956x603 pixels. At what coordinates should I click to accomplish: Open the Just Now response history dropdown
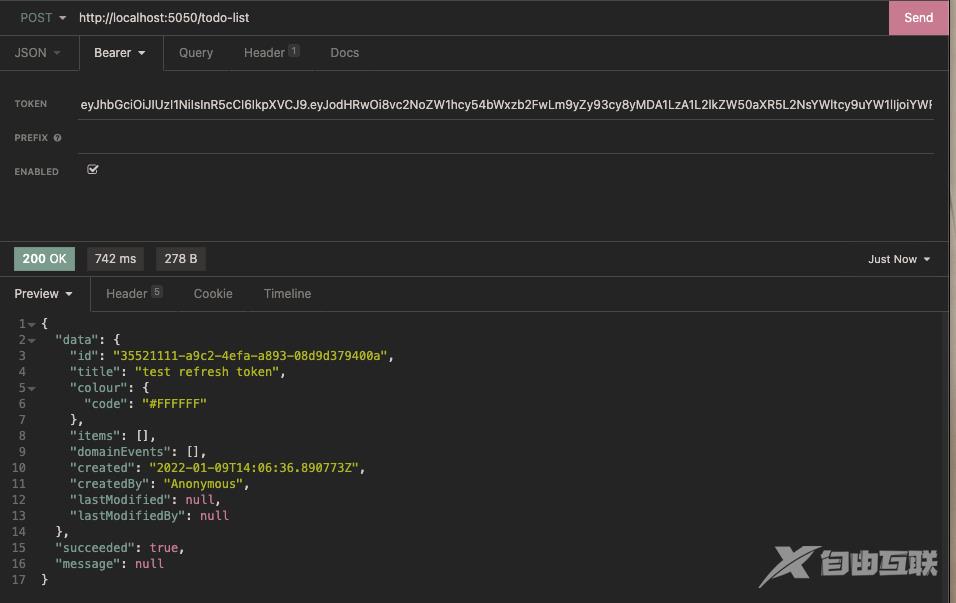898,259
